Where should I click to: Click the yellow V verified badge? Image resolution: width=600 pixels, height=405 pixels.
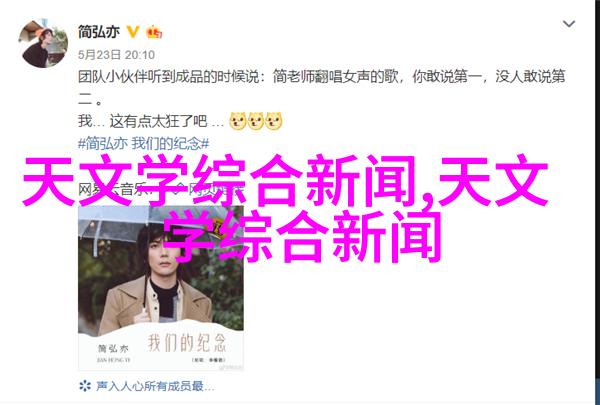click(x=133, y=32)
